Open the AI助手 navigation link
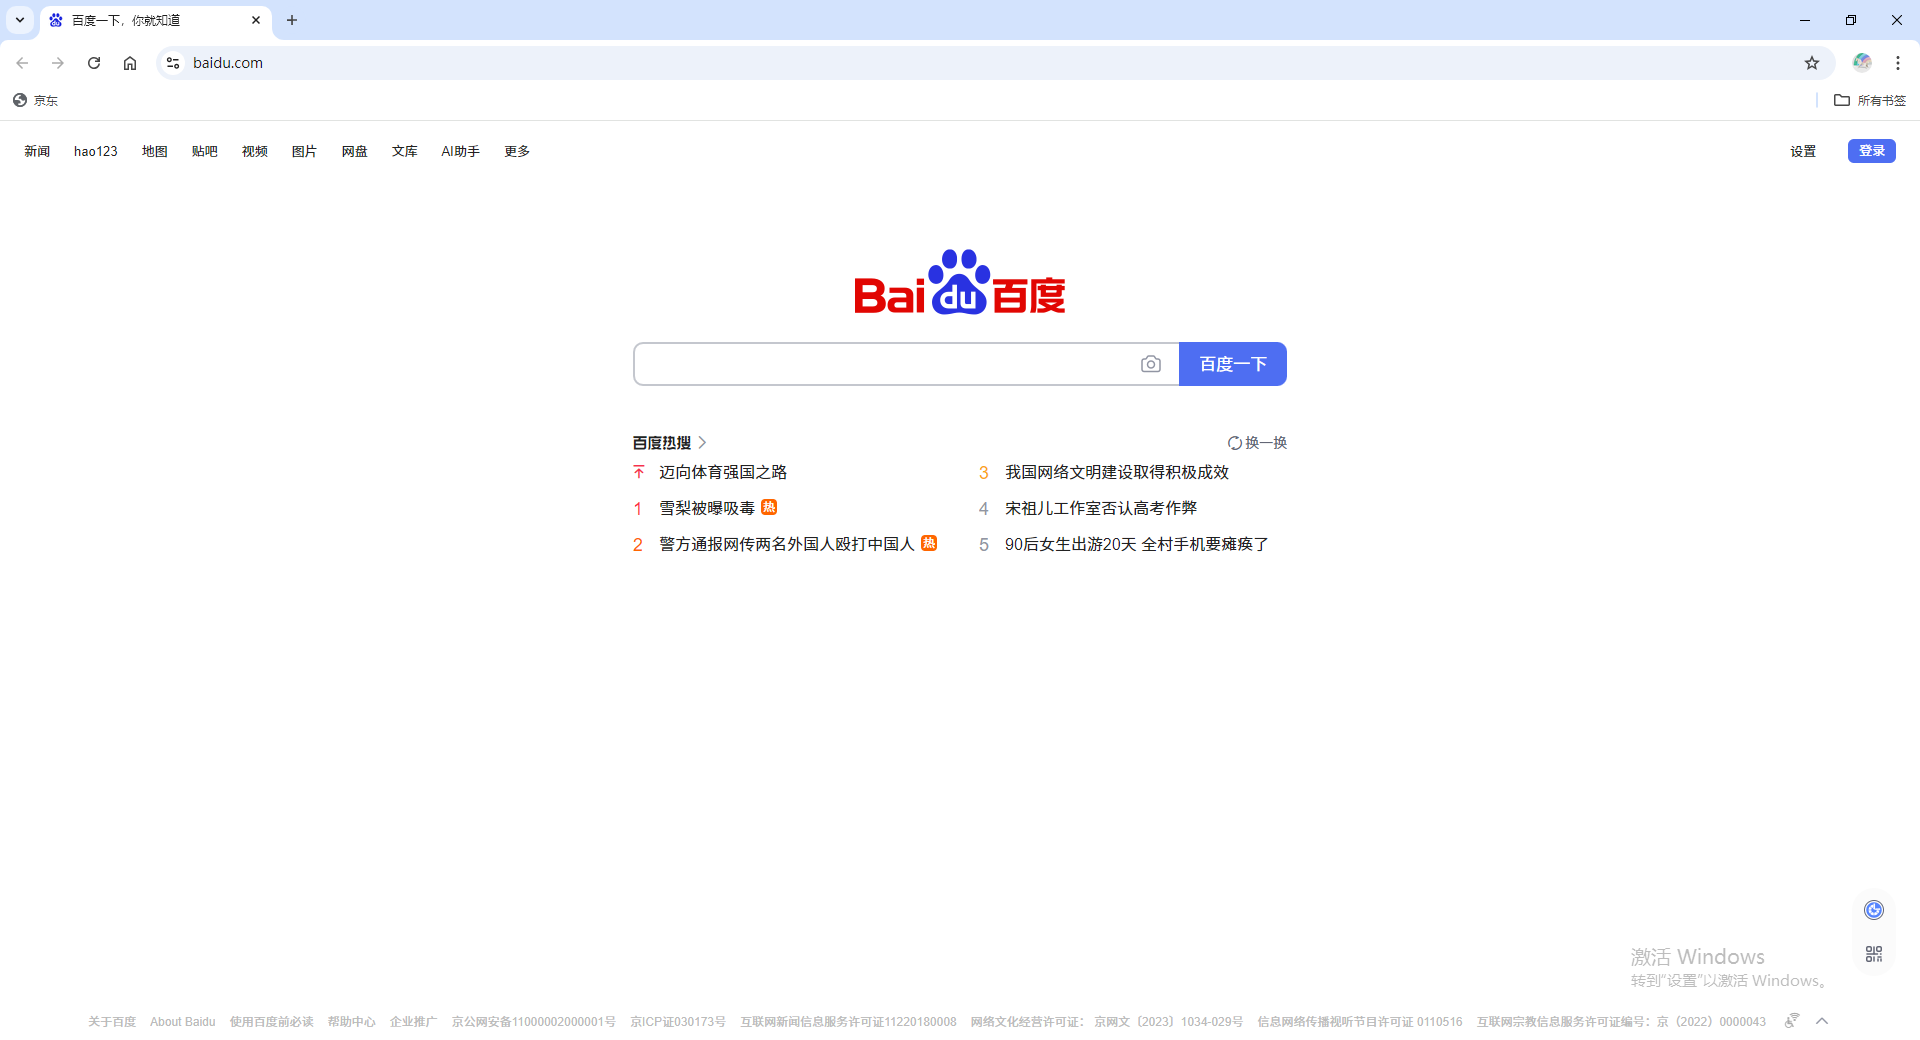The height and width of the screenshot is (1040, 1920). coord(461,151)
